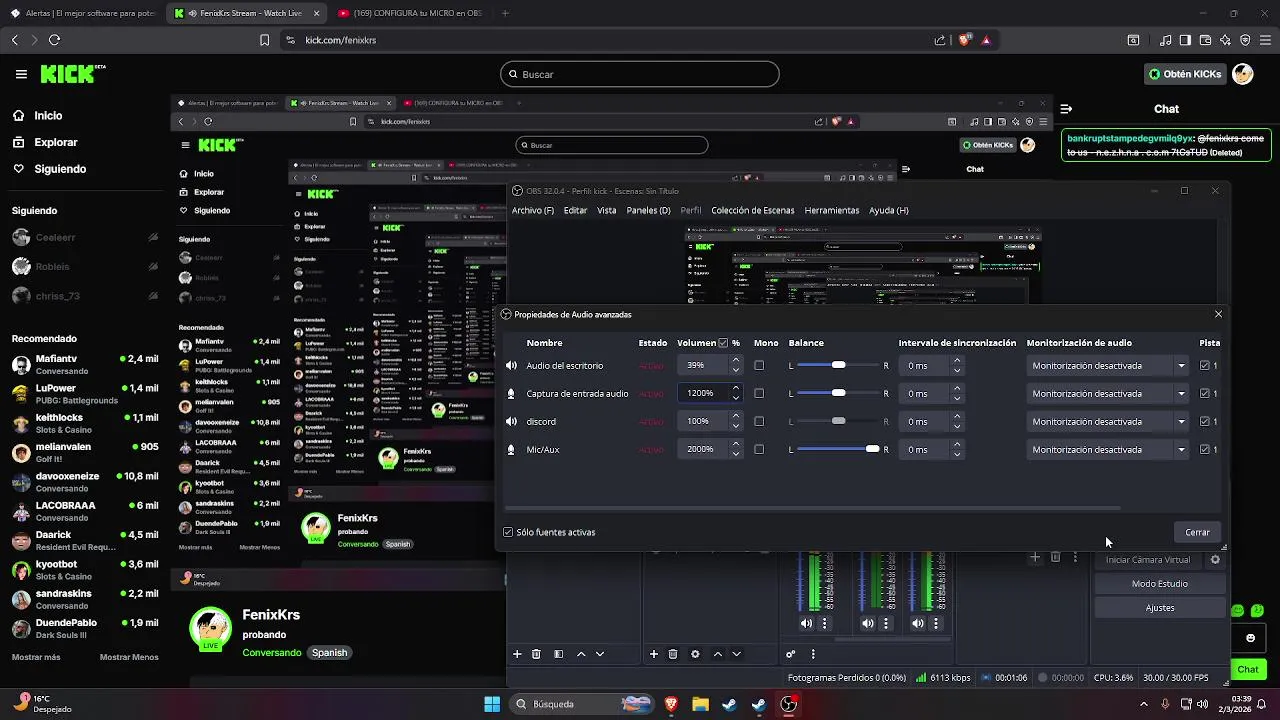Open Colección de Escenas menu
Screen dimensions: 1280x720
[753, 210]
